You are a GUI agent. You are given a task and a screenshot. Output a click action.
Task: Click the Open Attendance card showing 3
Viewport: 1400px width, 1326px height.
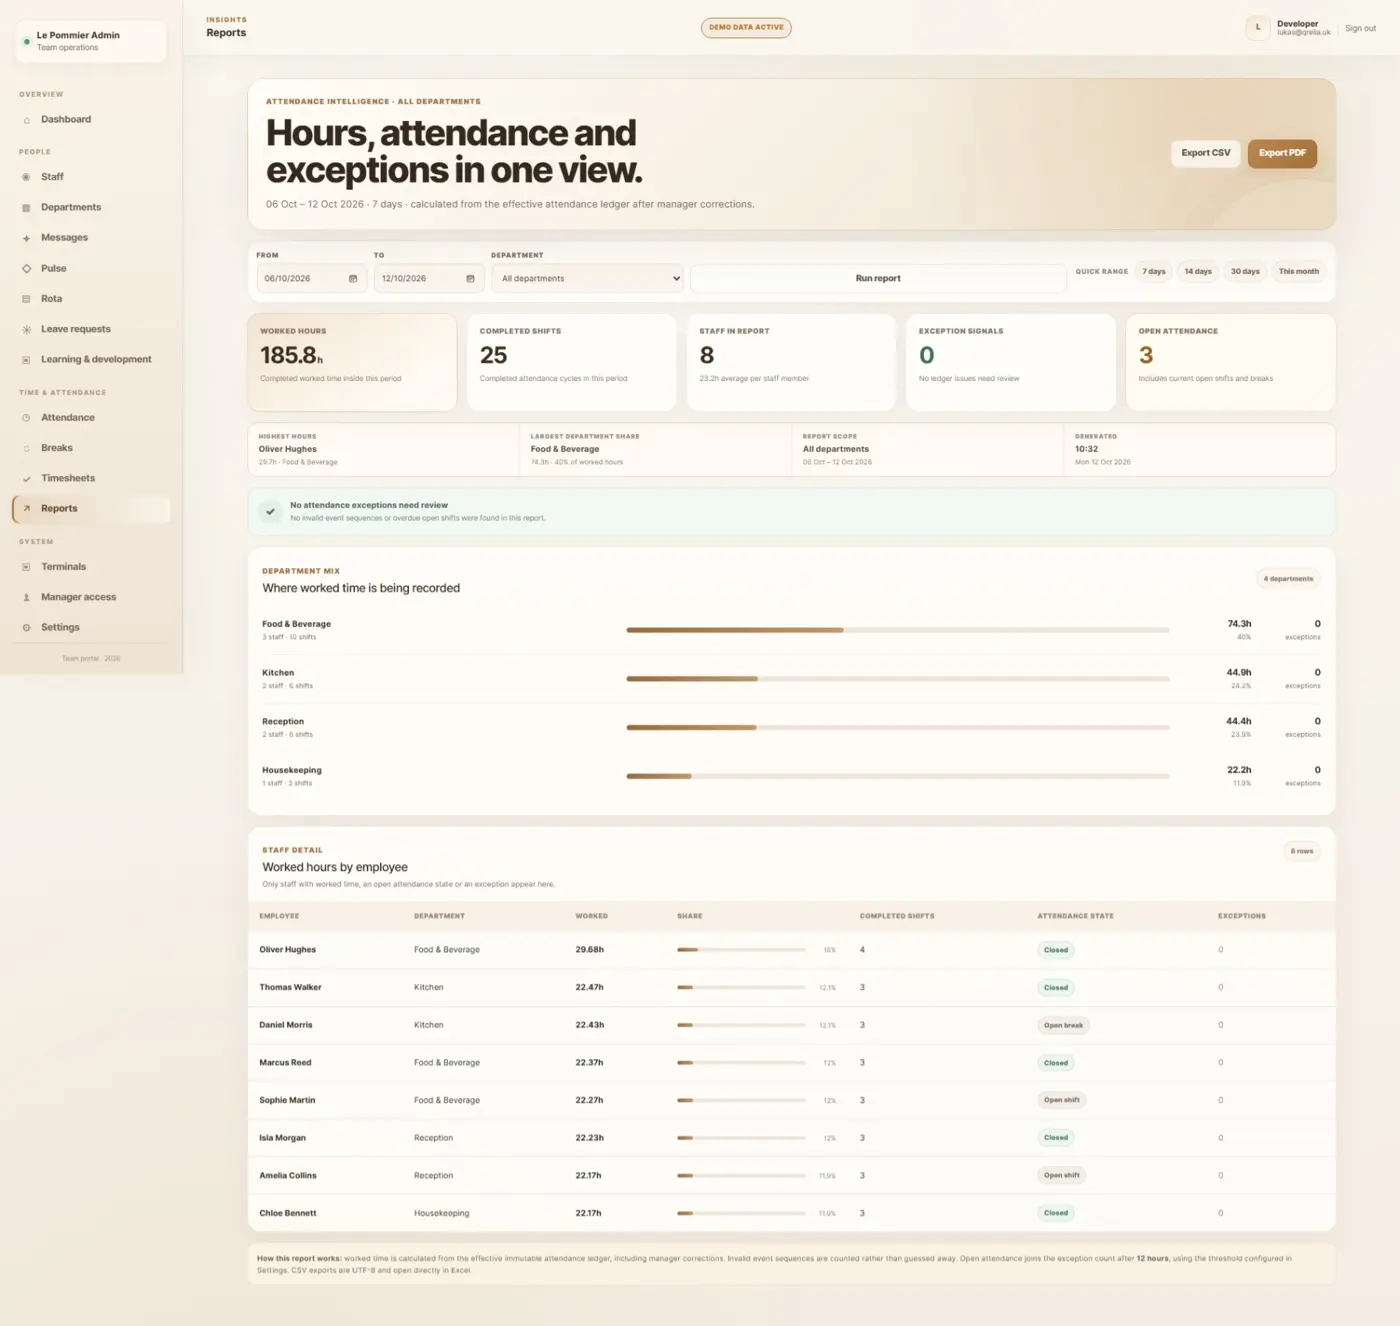pos(1231,362)
